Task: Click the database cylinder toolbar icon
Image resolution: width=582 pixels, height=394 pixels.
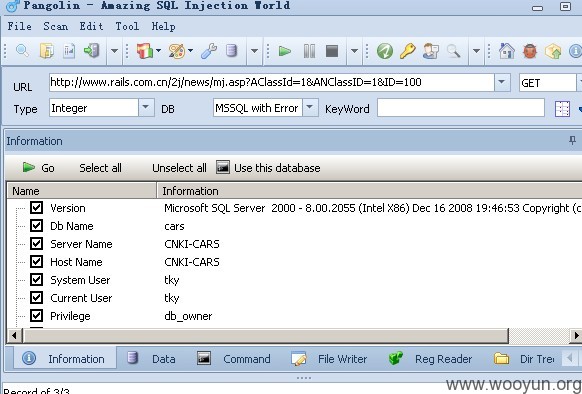Action: [232, 51]
